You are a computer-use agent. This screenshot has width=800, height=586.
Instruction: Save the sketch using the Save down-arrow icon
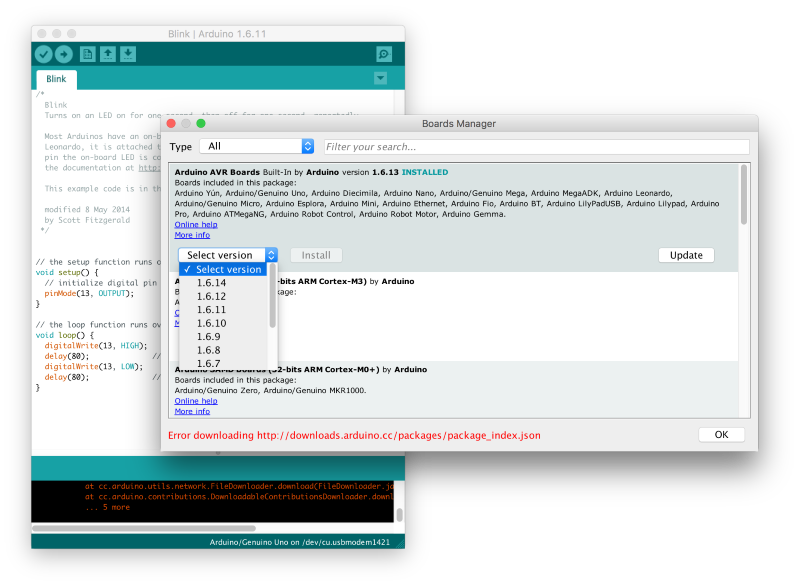[x=128, y=54]
